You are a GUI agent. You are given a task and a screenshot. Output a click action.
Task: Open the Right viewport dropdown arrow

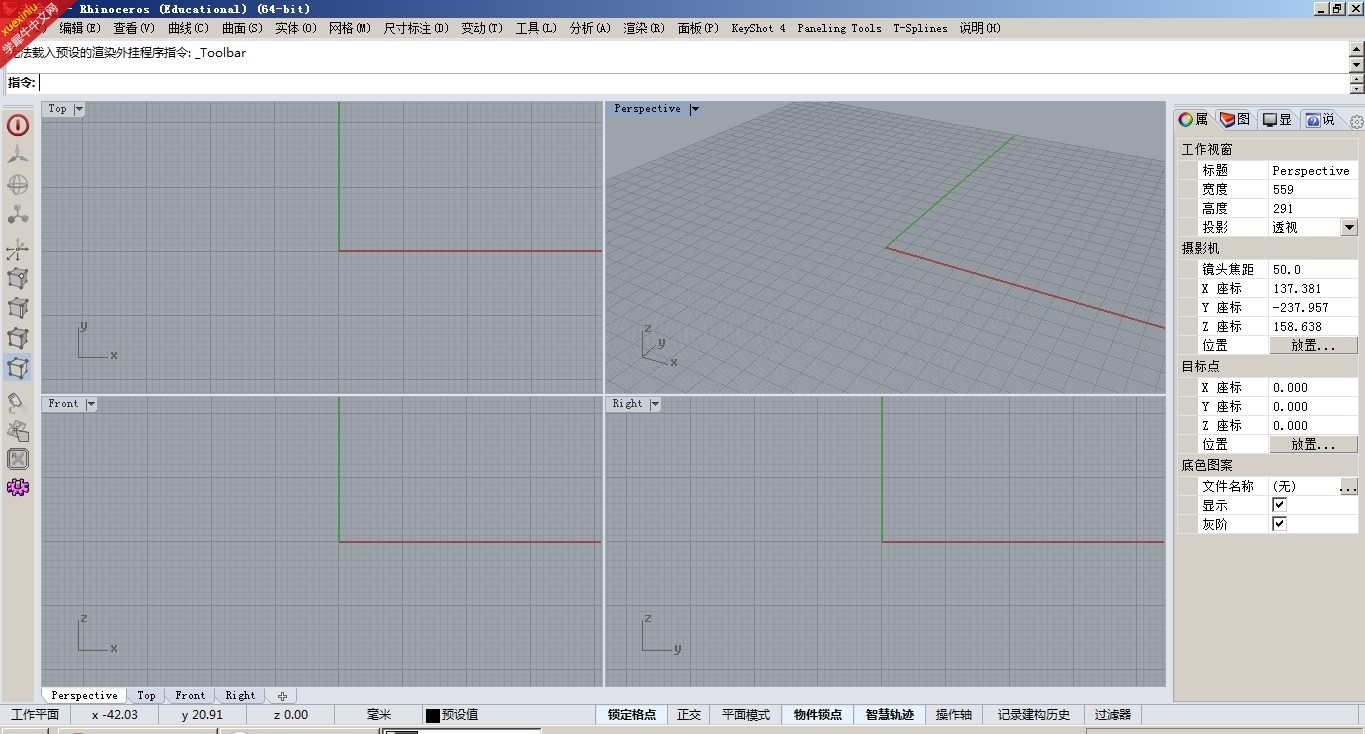coord(655,404)
